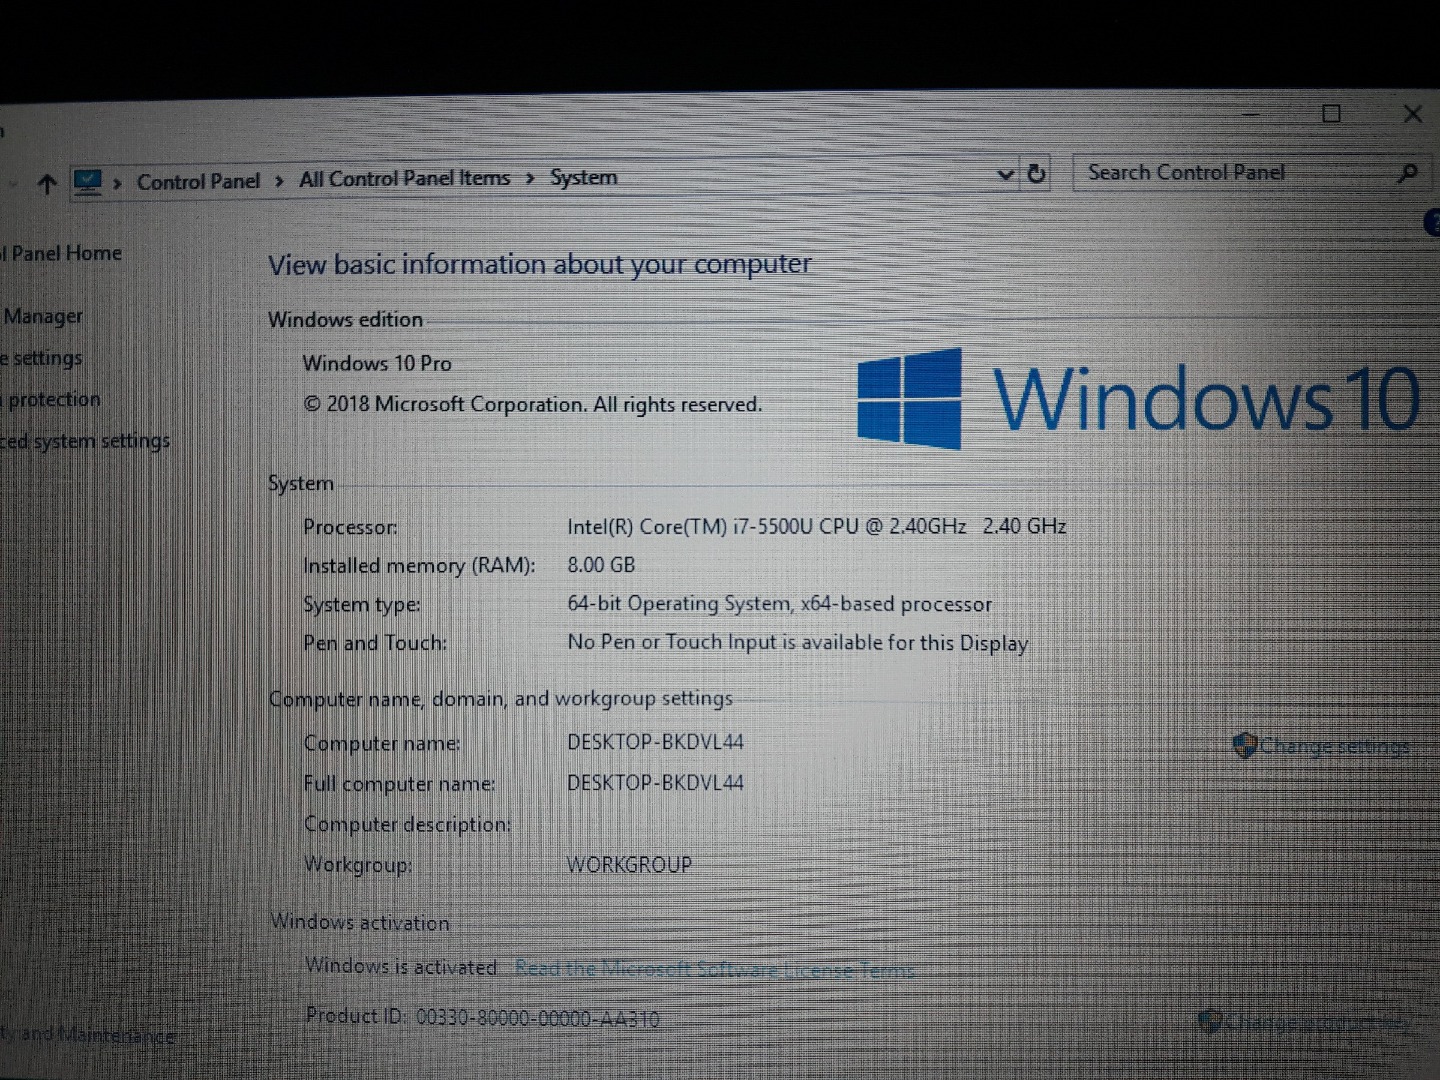The height and width of the screenshot is (1080, 1440).
Task: Read the Microsoft Software License Terms
Action: (714, 969)
